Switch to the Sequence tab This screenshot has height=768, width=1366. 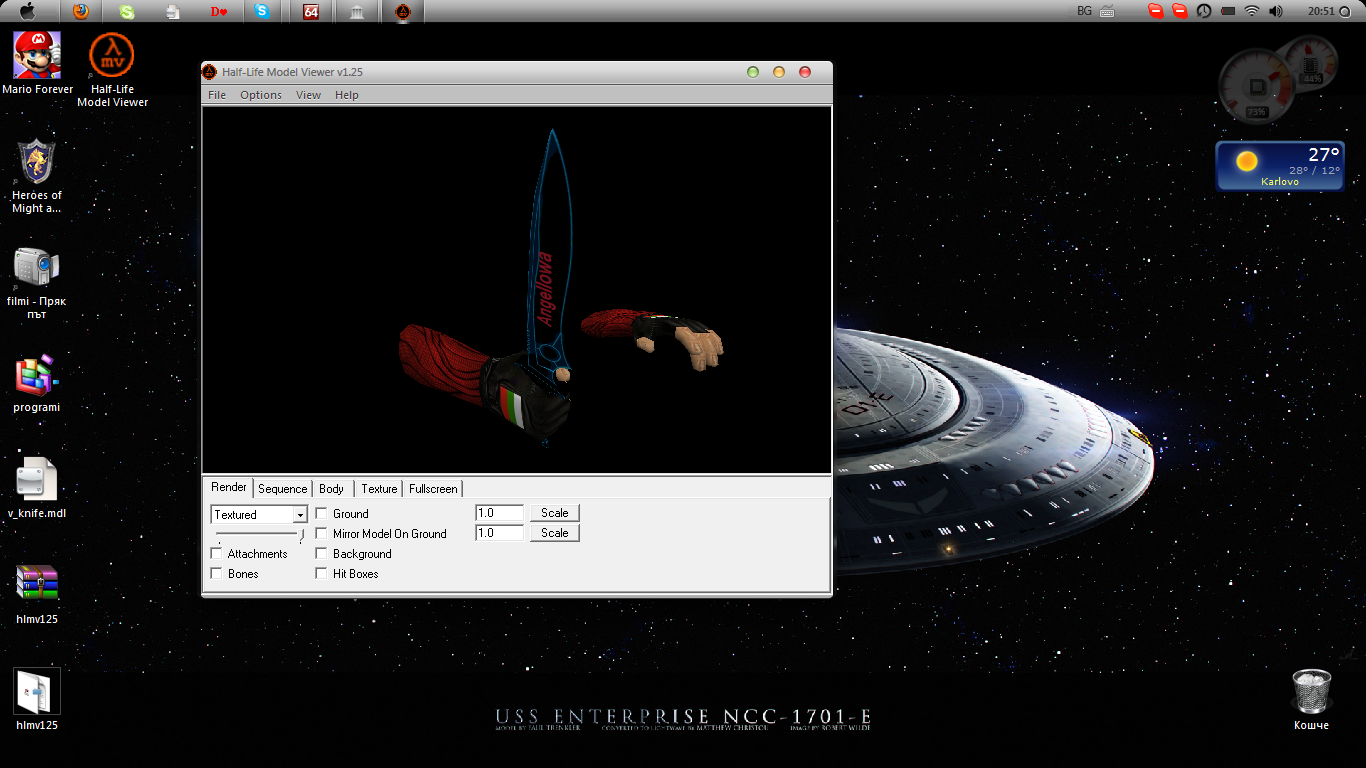283,489
